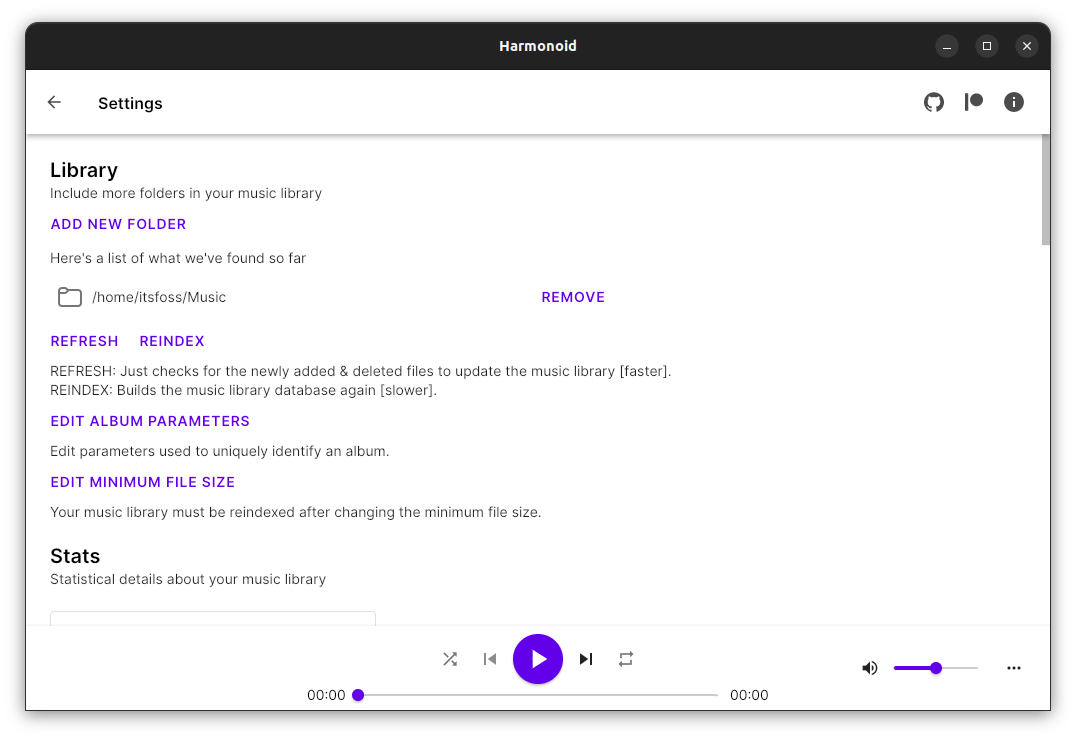Screen dimensions: 1076x739
Task: Click ADD NEW FOLDER
Action: coord(118,224)
